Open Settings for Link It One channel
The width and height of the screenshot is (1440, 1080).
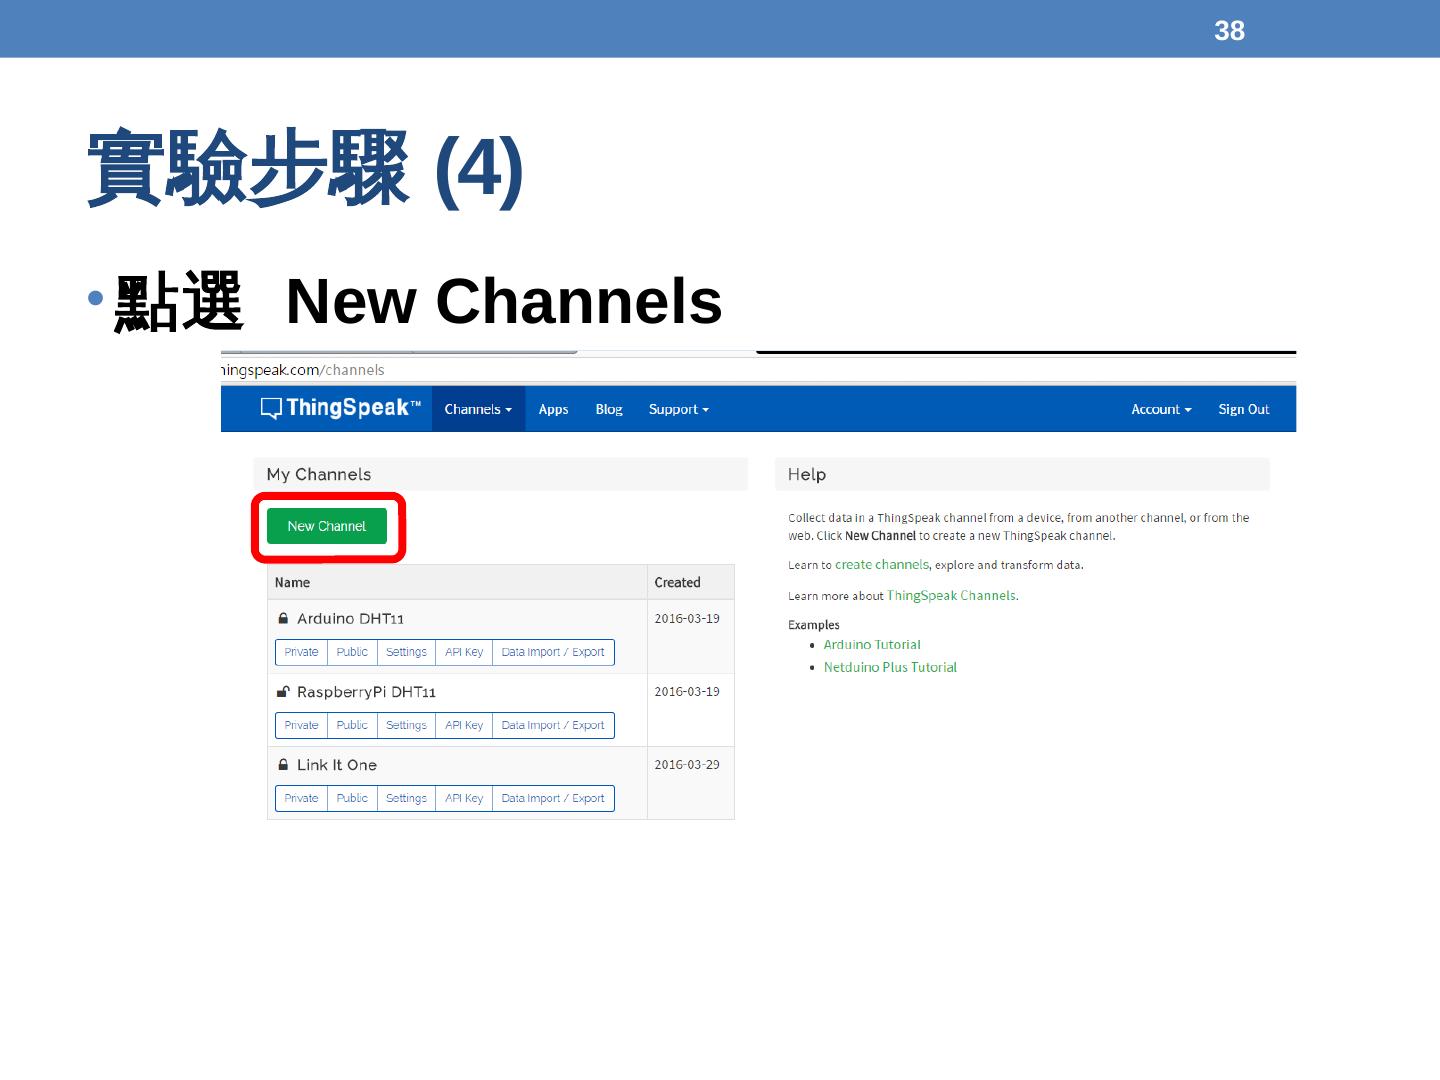[406, 798]
